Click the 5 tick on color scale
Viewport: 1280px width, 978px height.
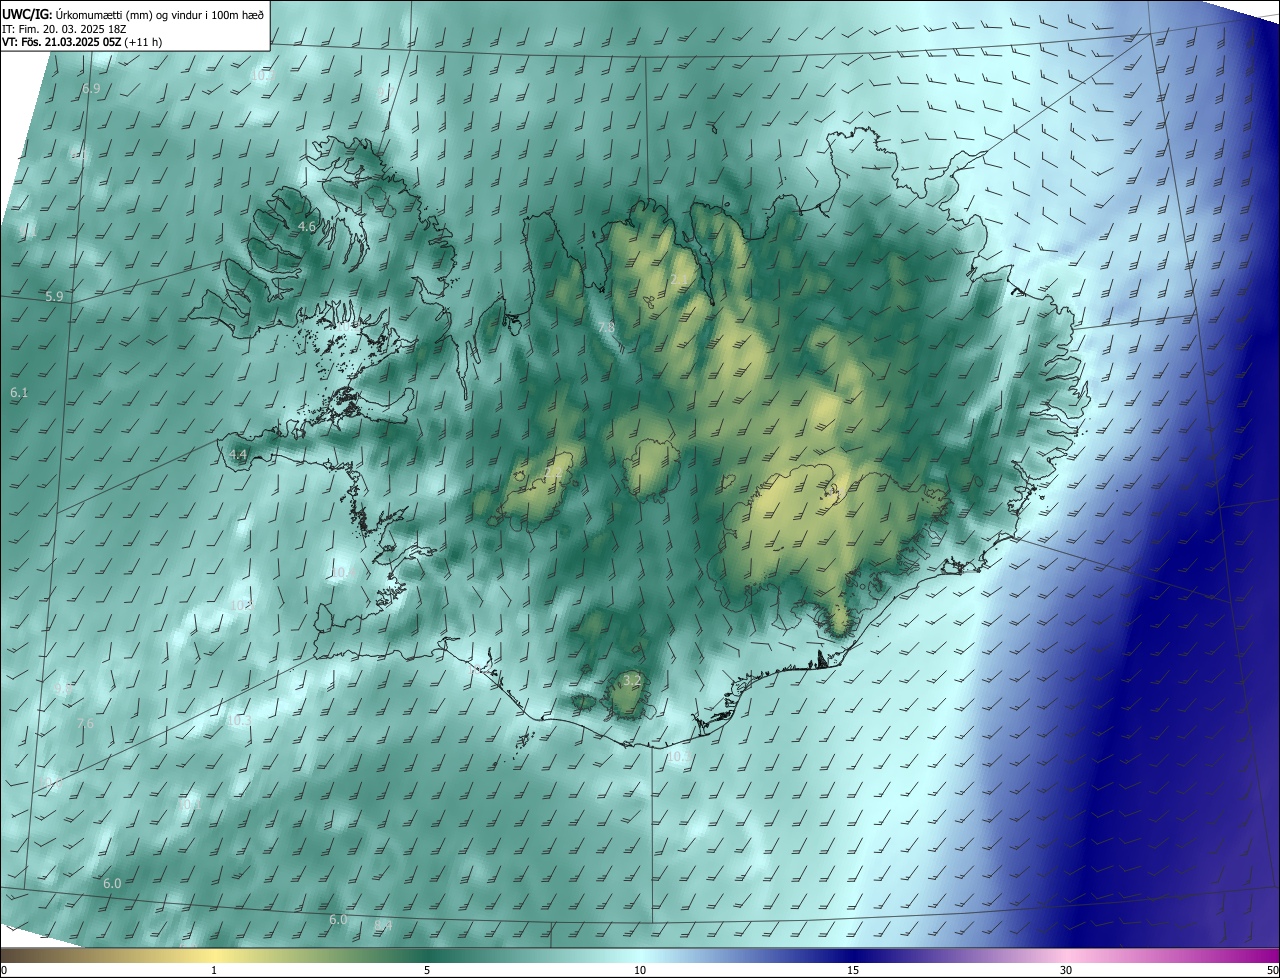click(427, 970)
